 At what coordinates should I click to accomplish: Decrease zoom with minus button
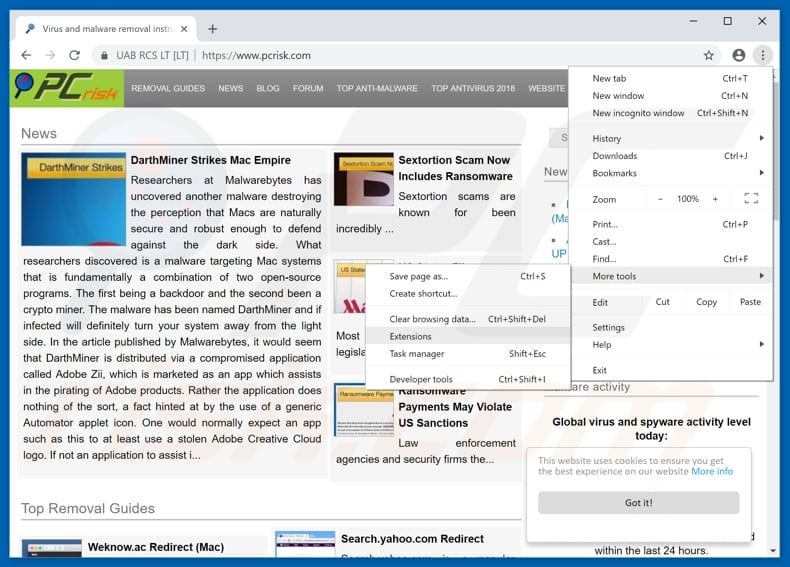pyautogui.click(x=660, y=199)
